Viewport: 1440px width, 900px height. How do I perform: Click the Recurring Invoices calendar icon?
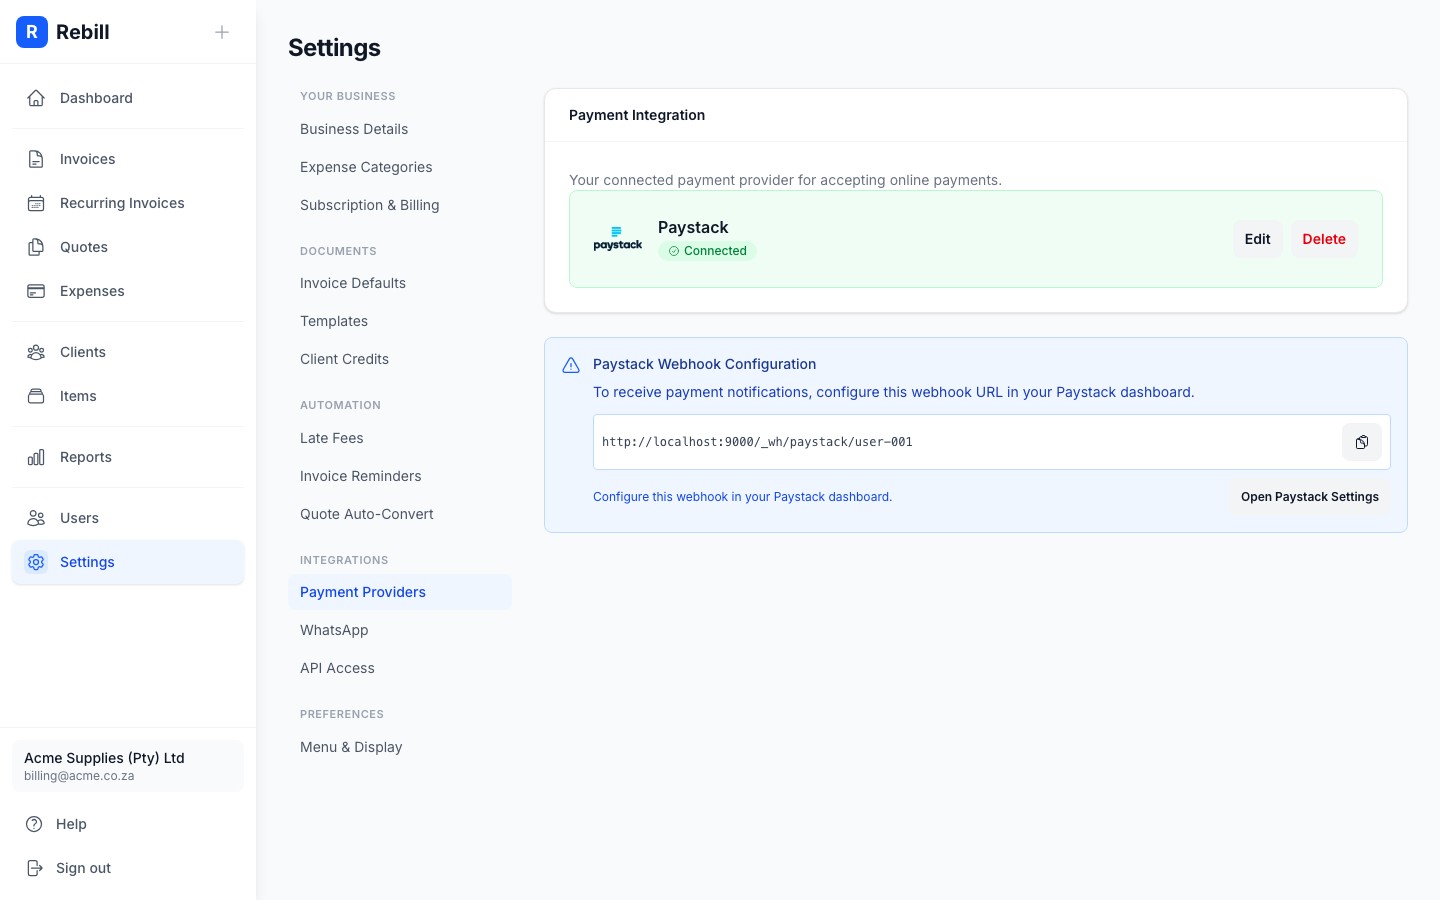pos(36,203)
